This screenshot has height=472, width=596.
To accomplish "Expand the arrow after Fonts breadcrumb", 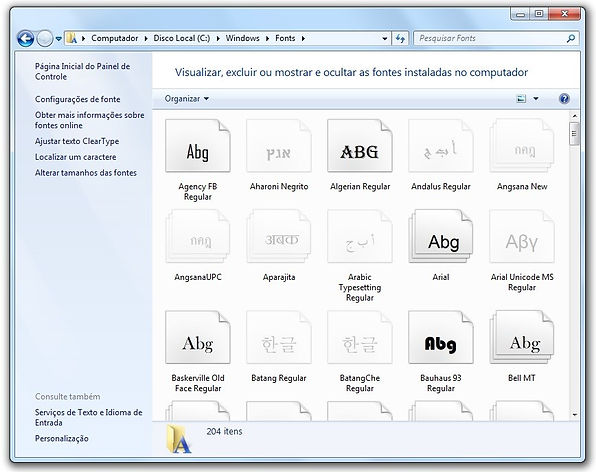I will coord(303,38).
